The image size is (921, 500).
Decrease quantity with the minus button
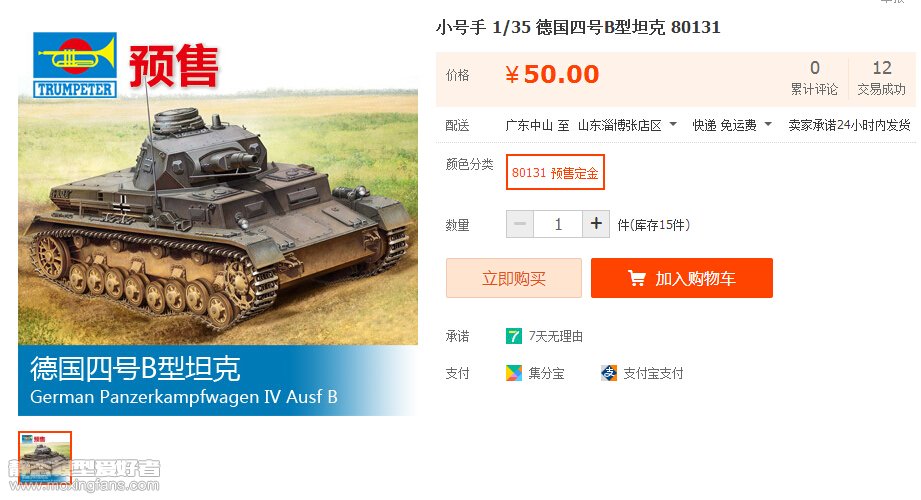coord(520,224)
